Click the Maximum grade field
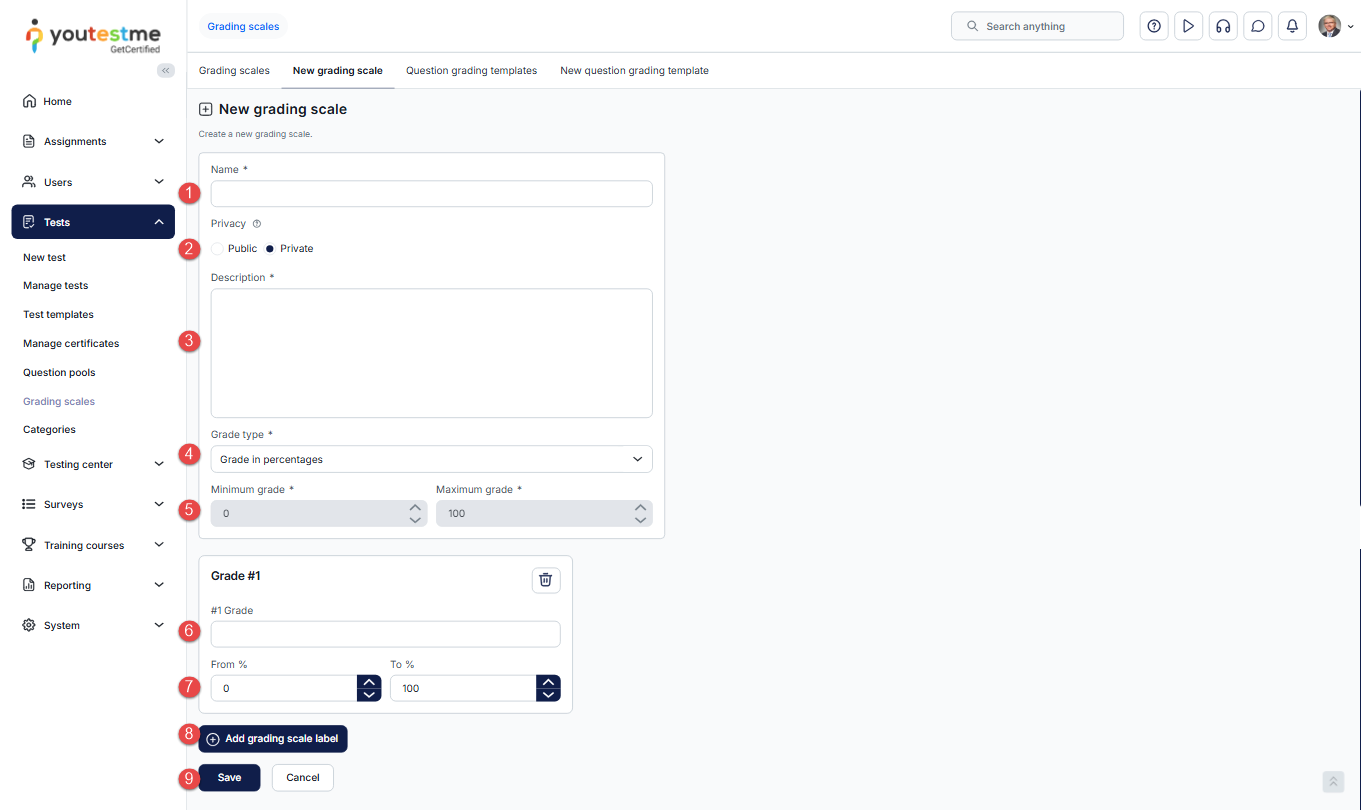This screenshot has width=1361, height=810. click(x=544, y=513)
